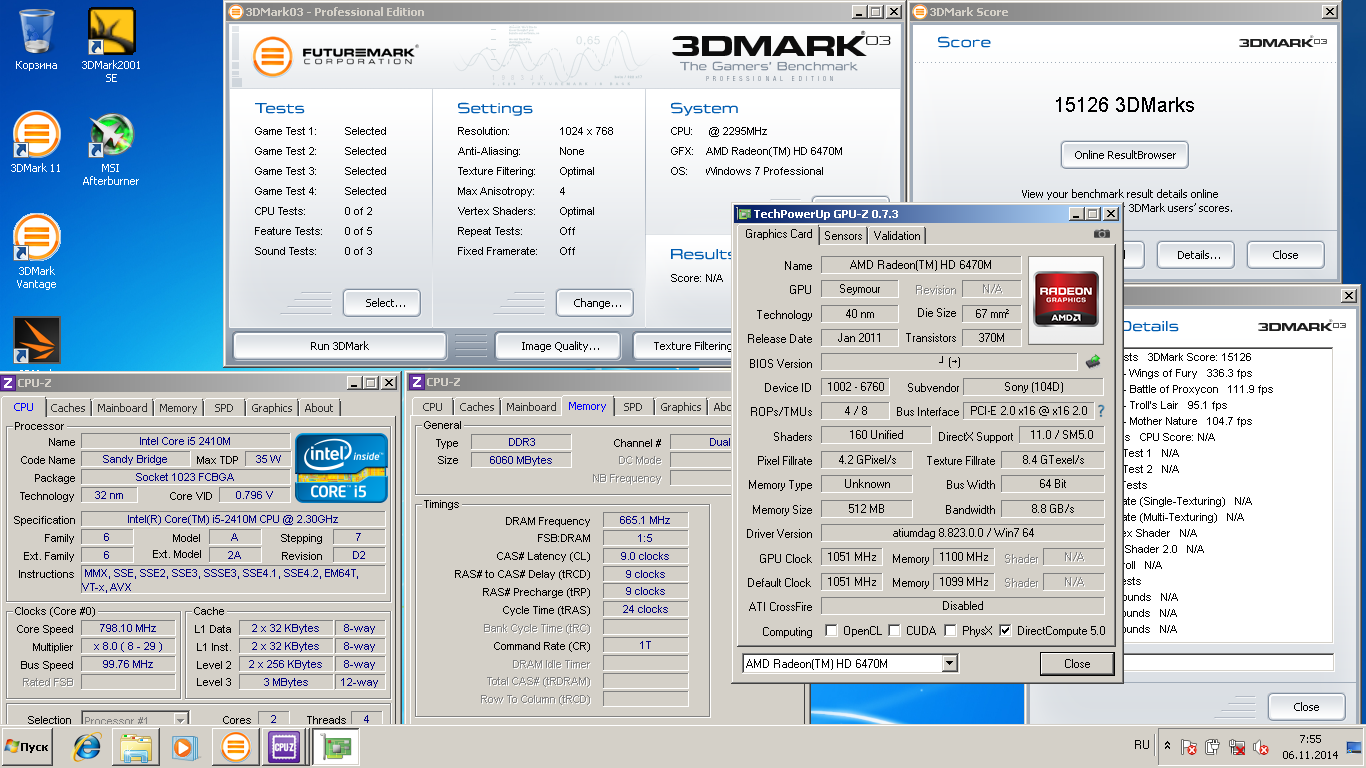Enable the CUDA checkbox in GPU-Z
The height and width of the screenshot is (768, 1366).
point(893,631)
